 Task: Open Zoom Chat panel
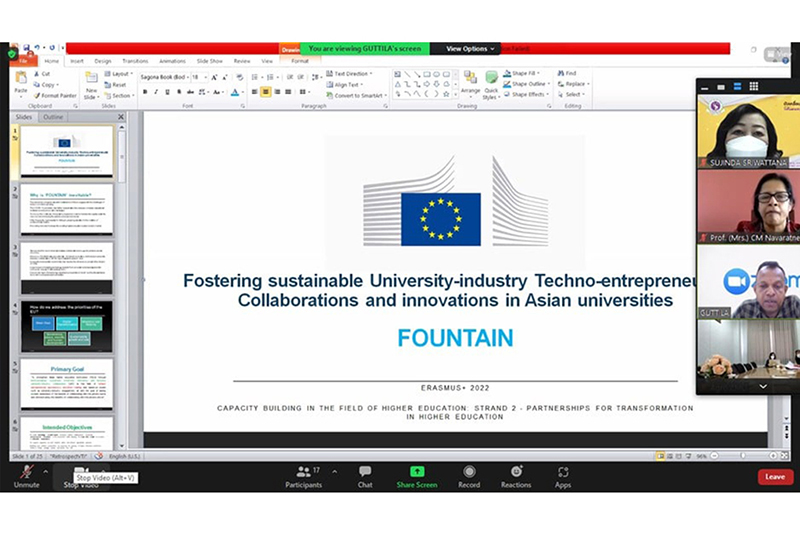point(365,477)
